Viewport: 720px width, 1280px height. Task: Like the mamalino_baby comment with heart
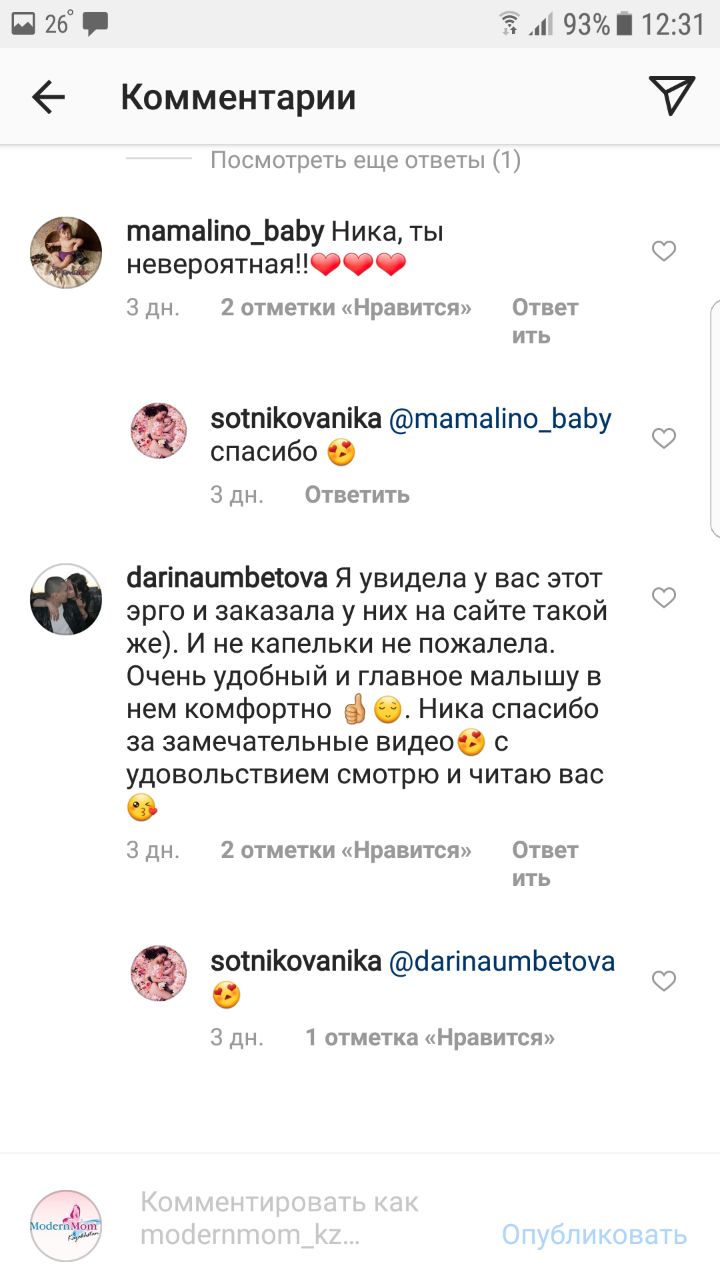tap(664, 251)
